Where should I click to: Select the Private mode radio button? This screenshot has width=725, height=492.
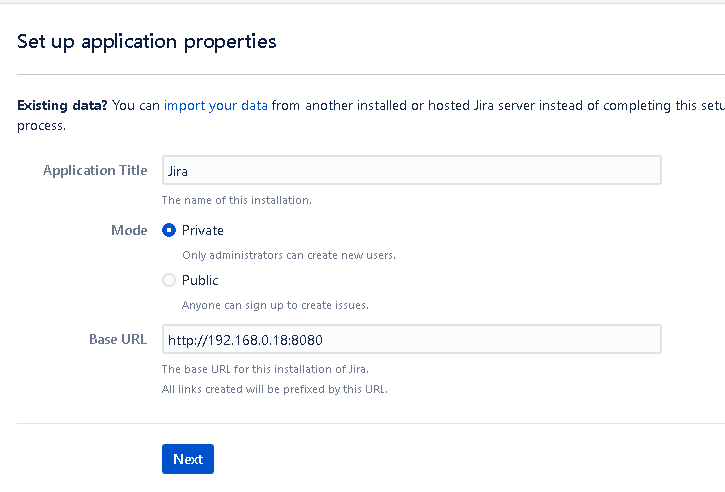coord(169,230)
